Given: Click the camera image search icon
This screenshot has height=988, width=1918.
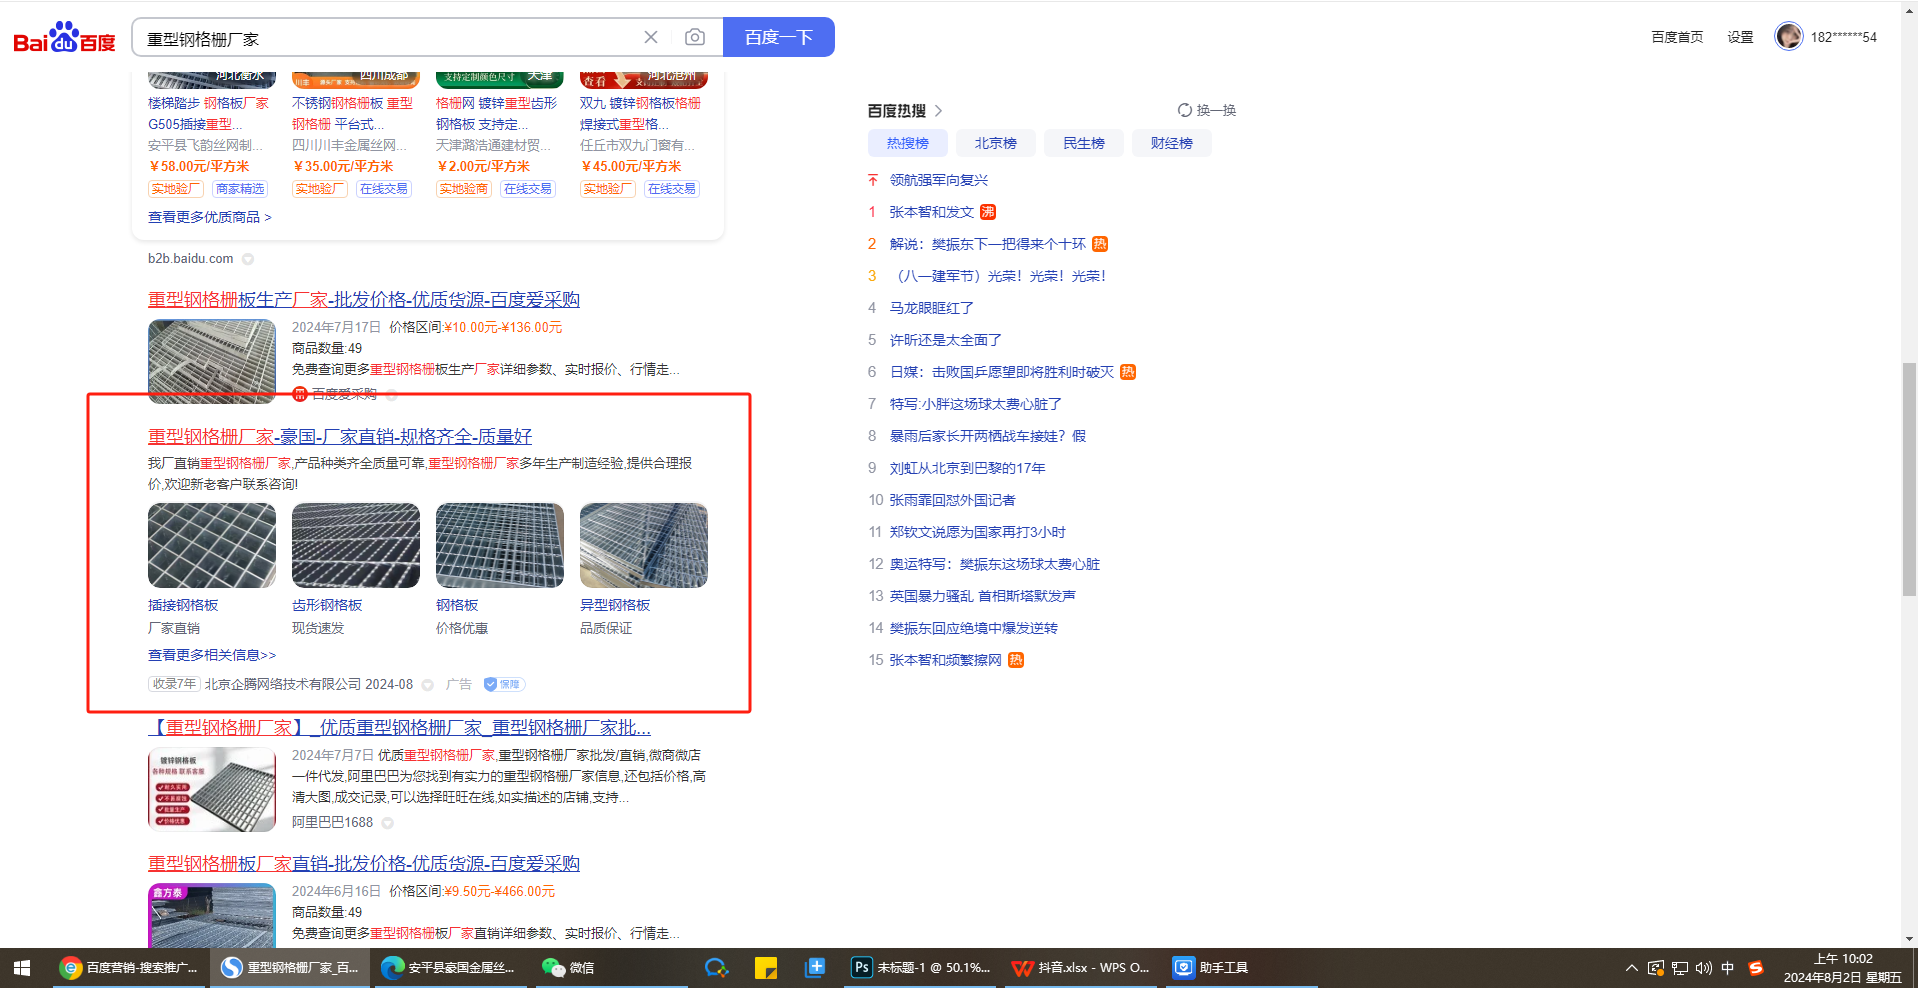Looking at the screenshot, I should click(x=694, y=37).
